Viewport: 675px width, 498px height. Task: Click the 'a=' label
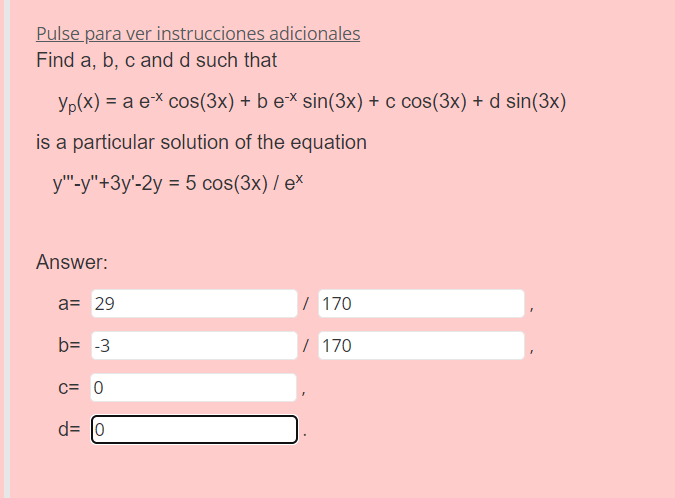(71, 303)
